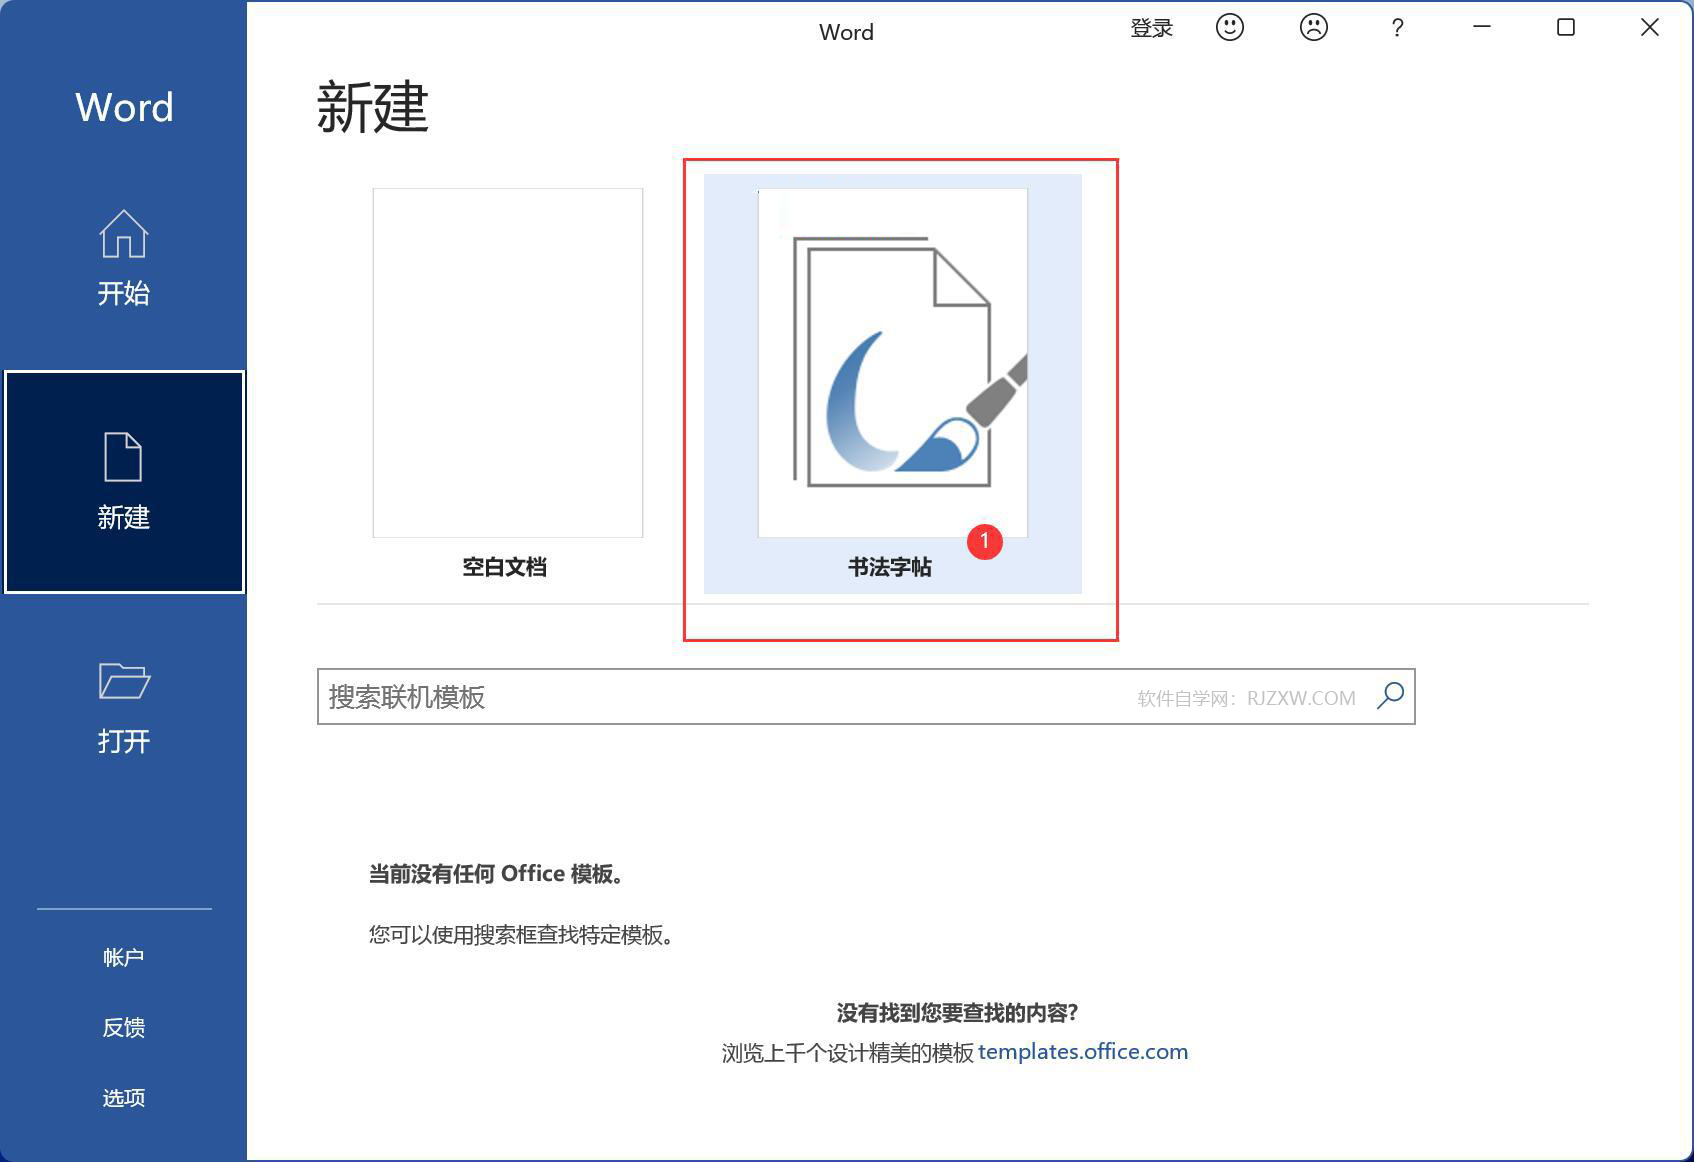Click the smiley feedback icon
Image resolution: width=1694 pixels, height=1162 pixels.
[x=1229, y=28]
